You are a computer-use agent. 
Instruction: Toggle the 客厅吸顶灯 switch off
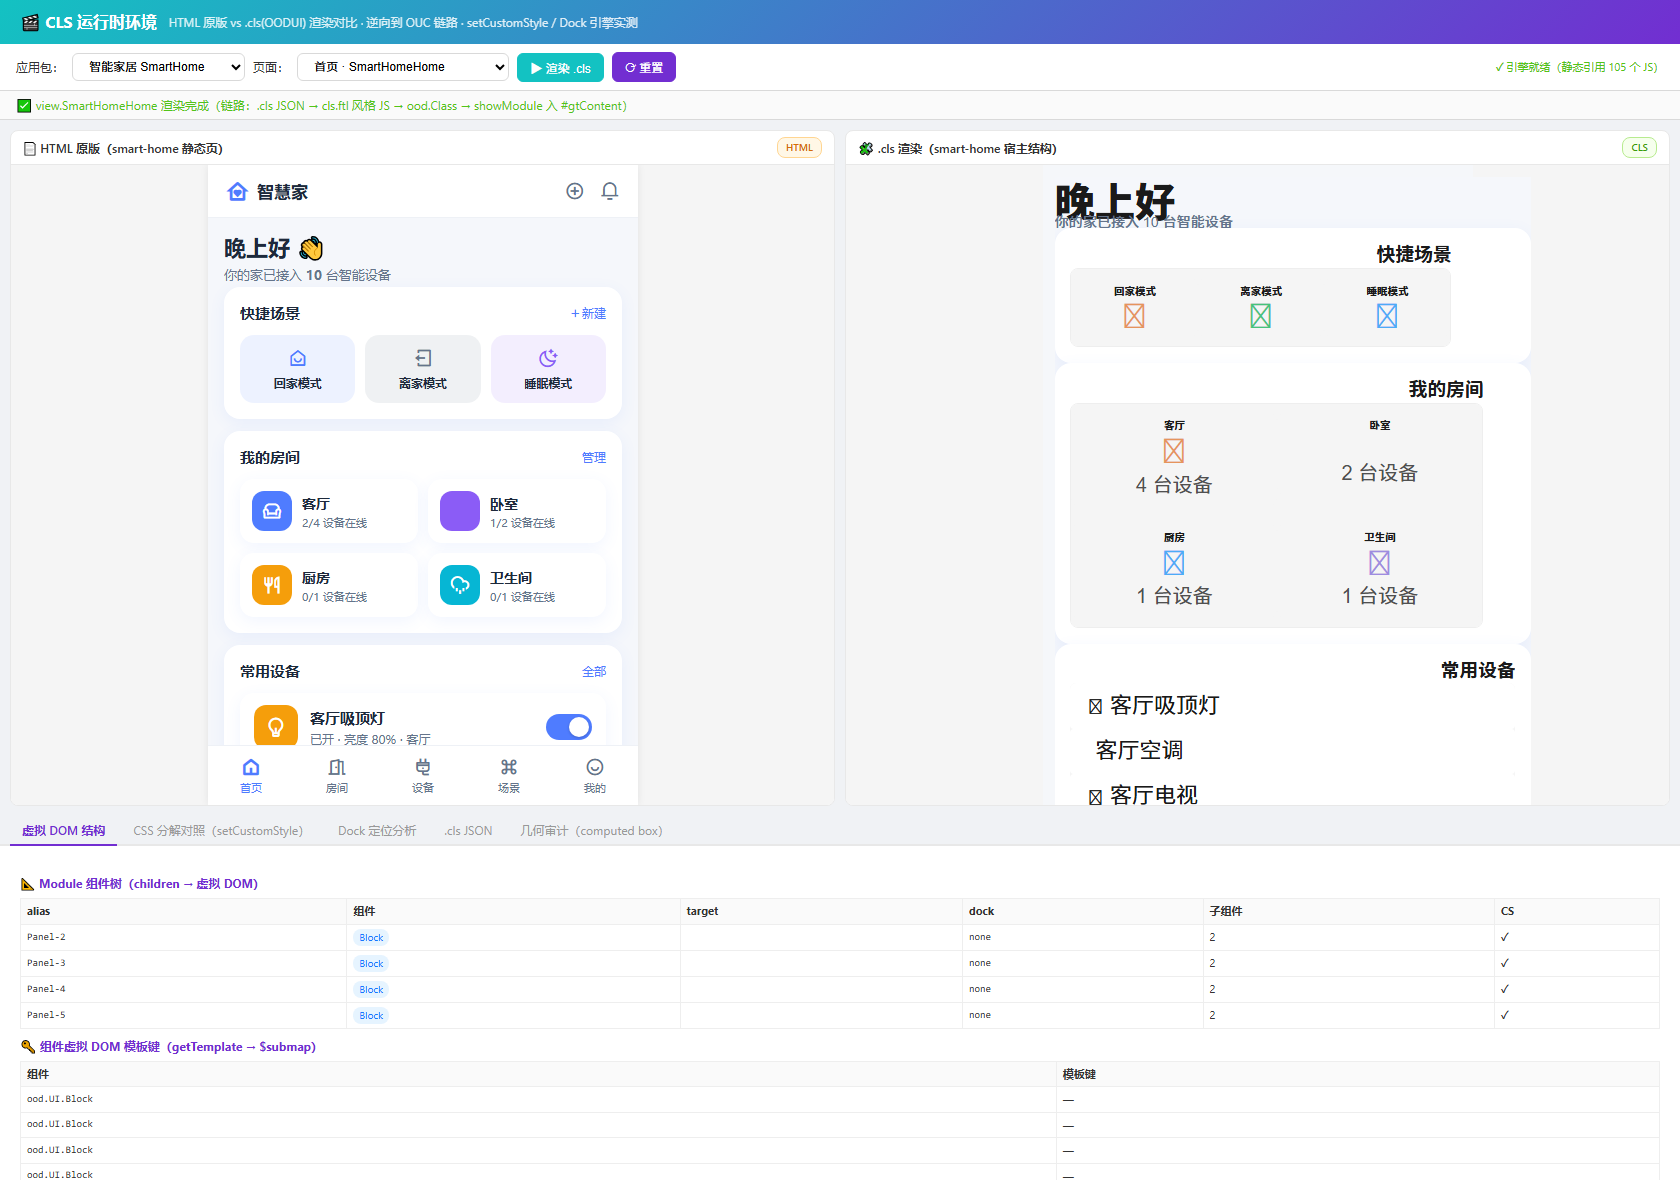click(x=569, y=727)
